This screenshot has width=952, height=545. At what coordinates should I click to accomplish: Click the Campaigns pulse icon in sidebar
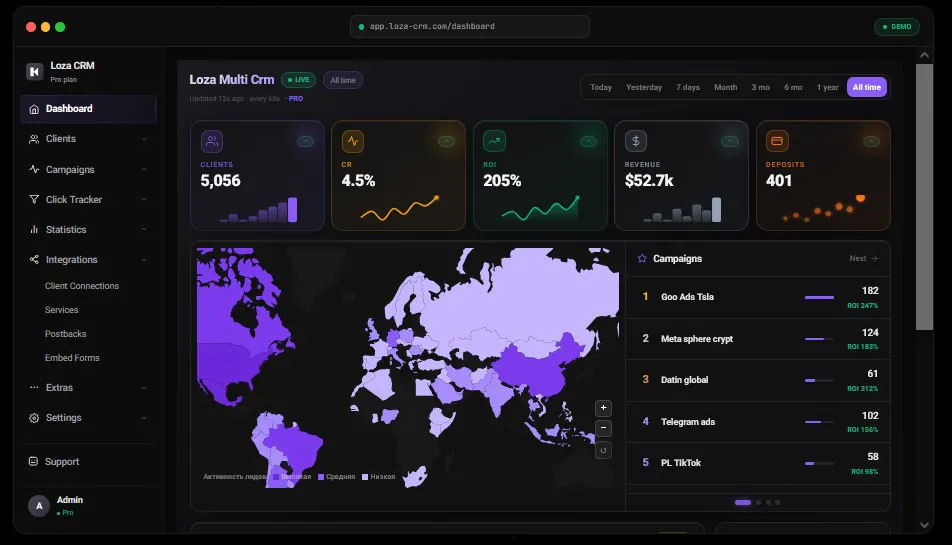coord(34,169)
